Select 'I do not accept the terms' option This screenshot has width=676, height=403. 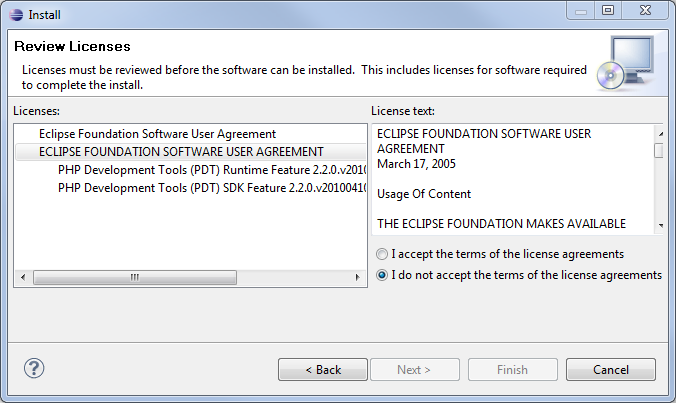point(382,275)
